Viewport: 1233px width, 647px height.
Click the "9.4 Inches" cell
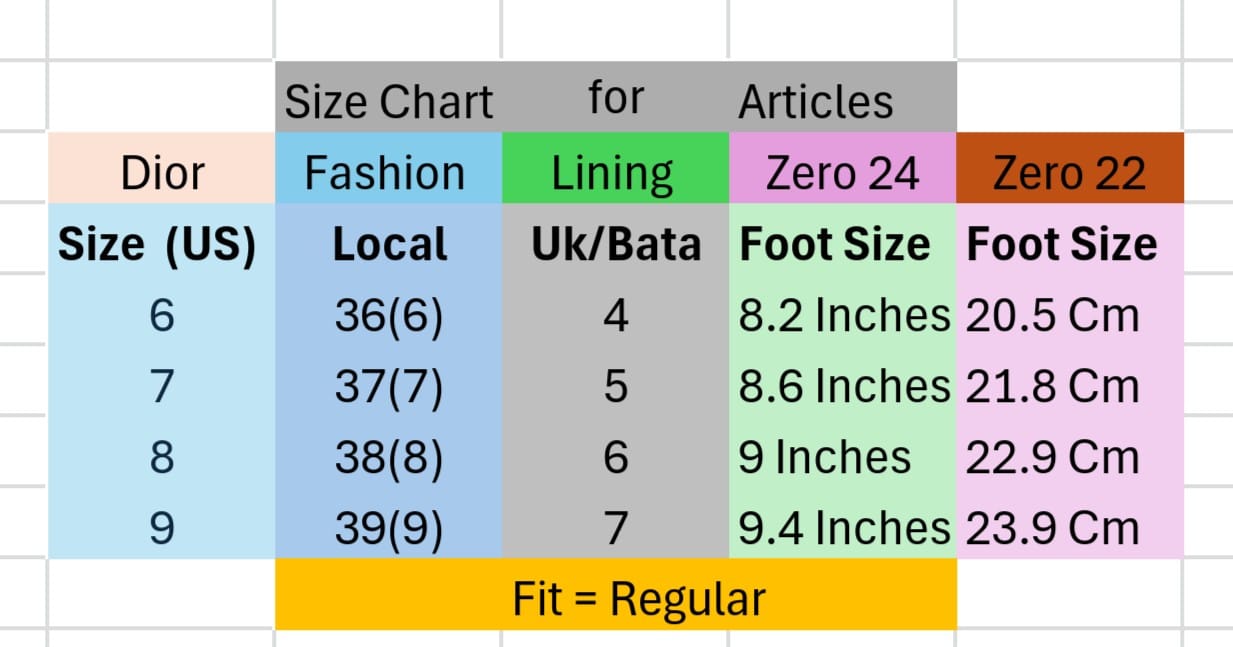click(x=843, y=529)
